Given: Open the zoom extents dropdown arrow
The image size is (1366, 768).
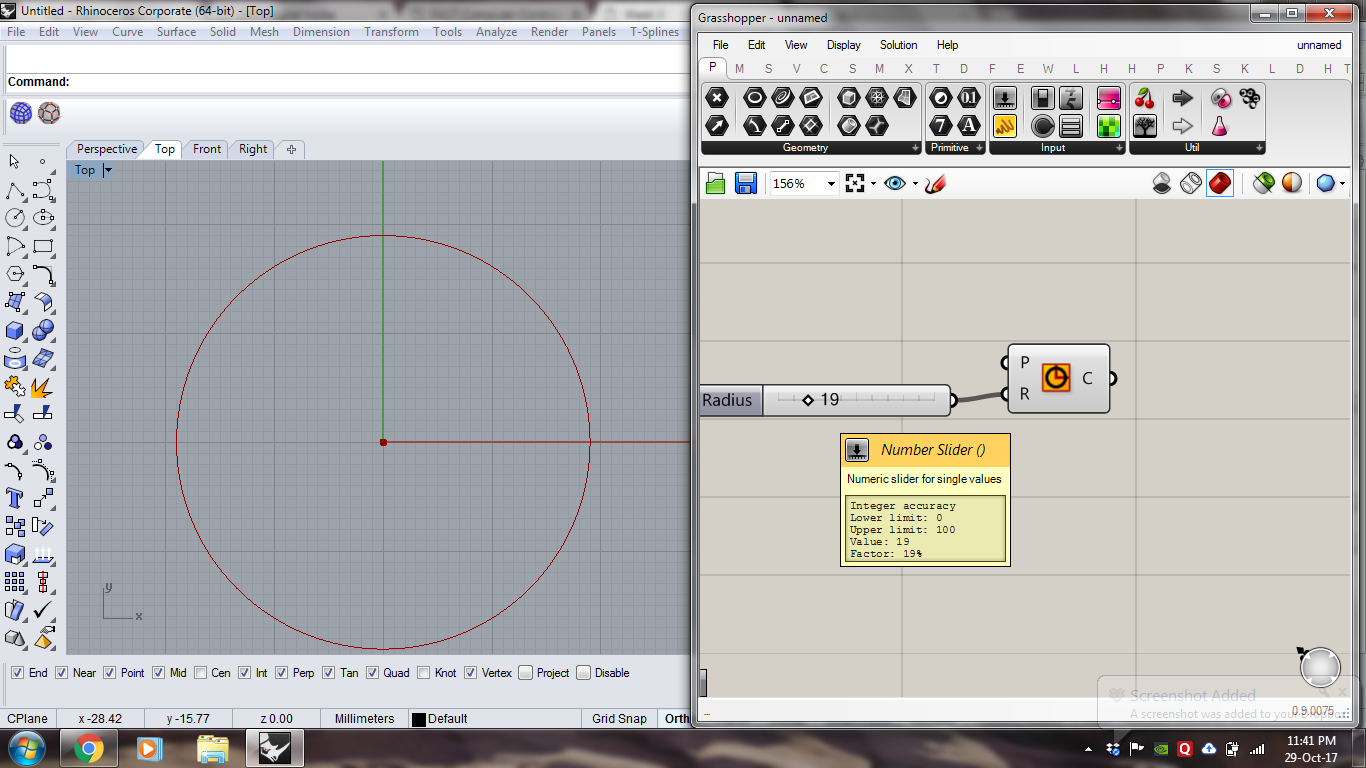Looking at the screenshot, I should point(873,184).
